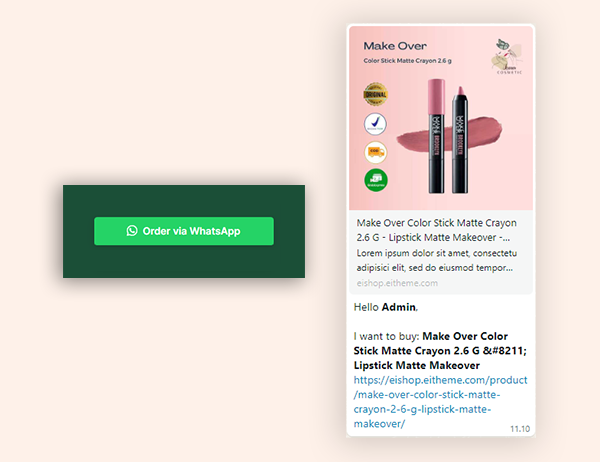
Task: Click the blue checkmark verified badge
Action: point(375,124)
